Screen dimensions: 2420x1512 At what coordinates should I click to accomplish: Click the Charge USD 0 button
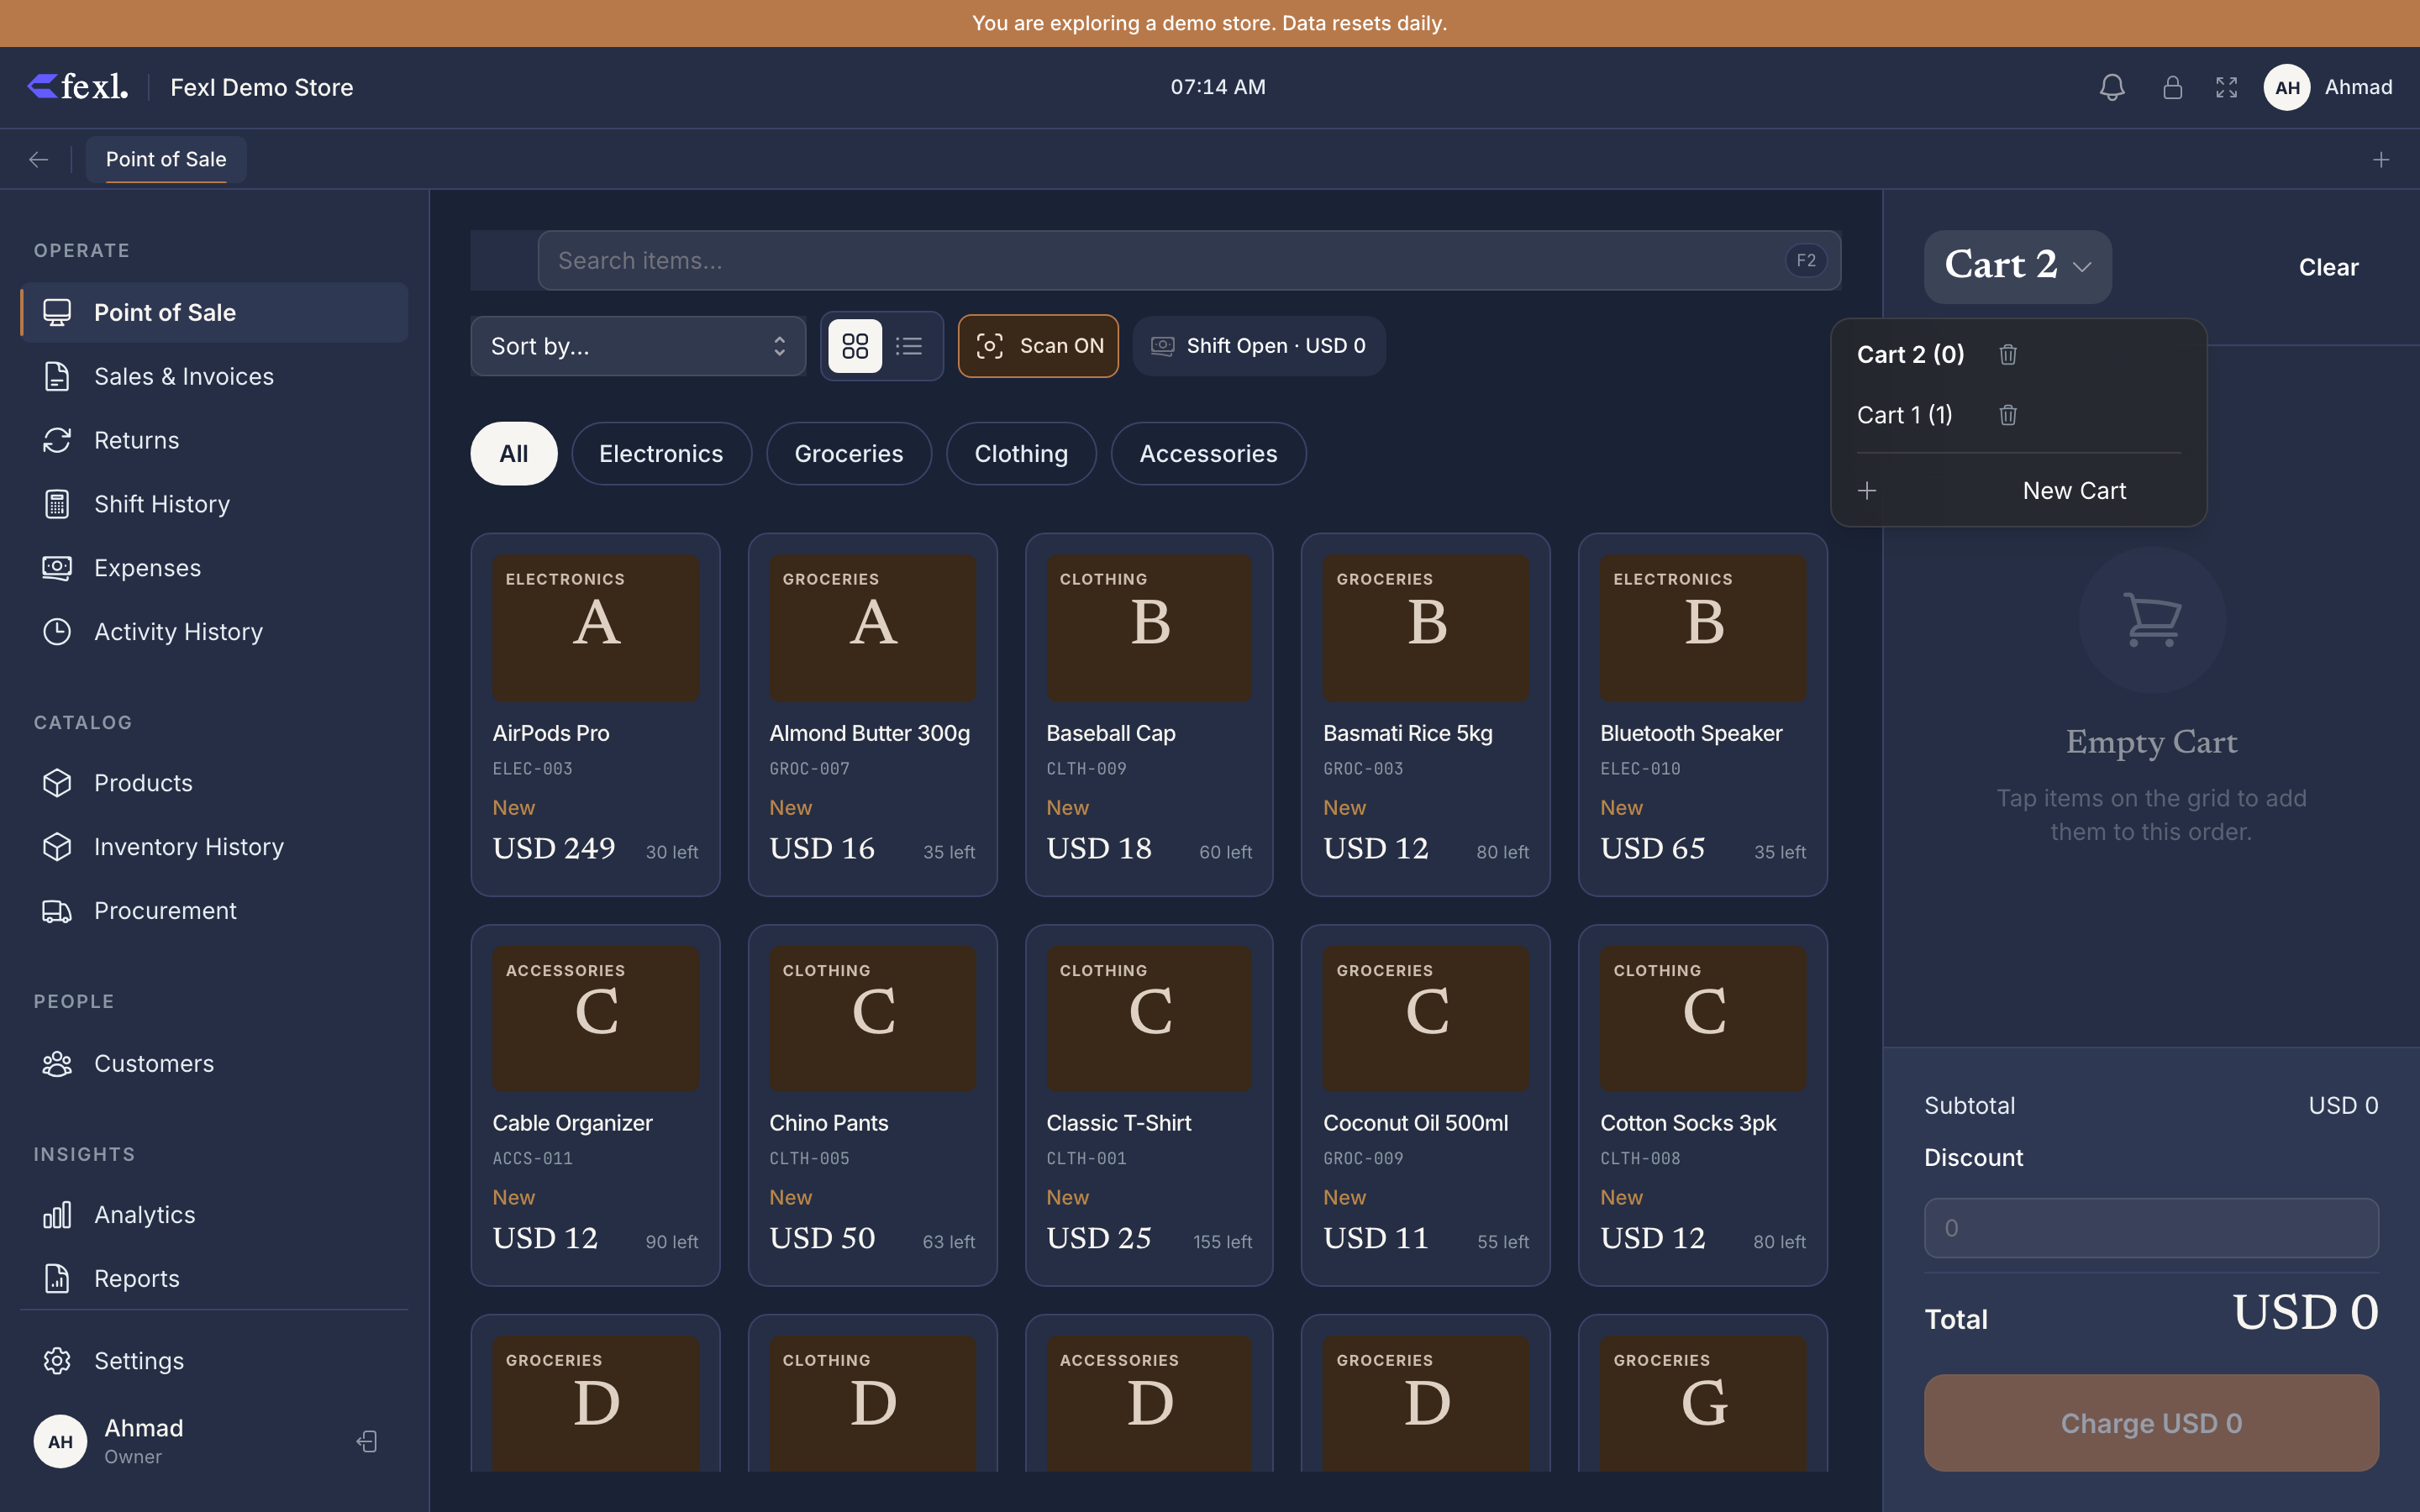[x=2151, y=1422]
